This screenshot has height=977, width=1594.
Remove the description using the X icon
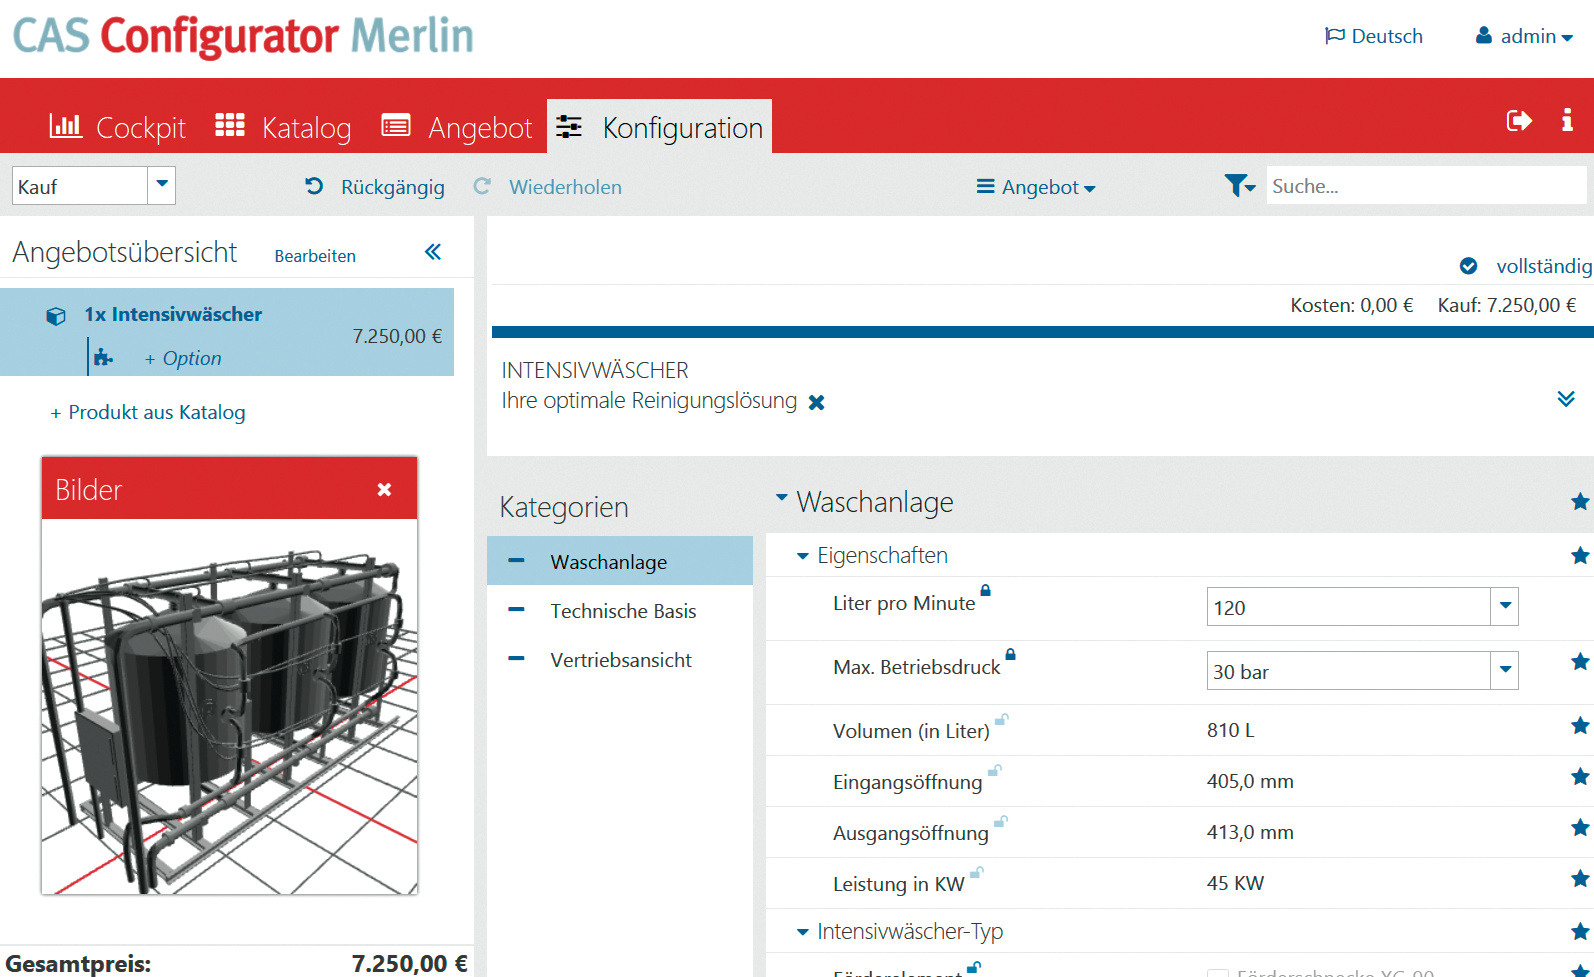[817, 402]
